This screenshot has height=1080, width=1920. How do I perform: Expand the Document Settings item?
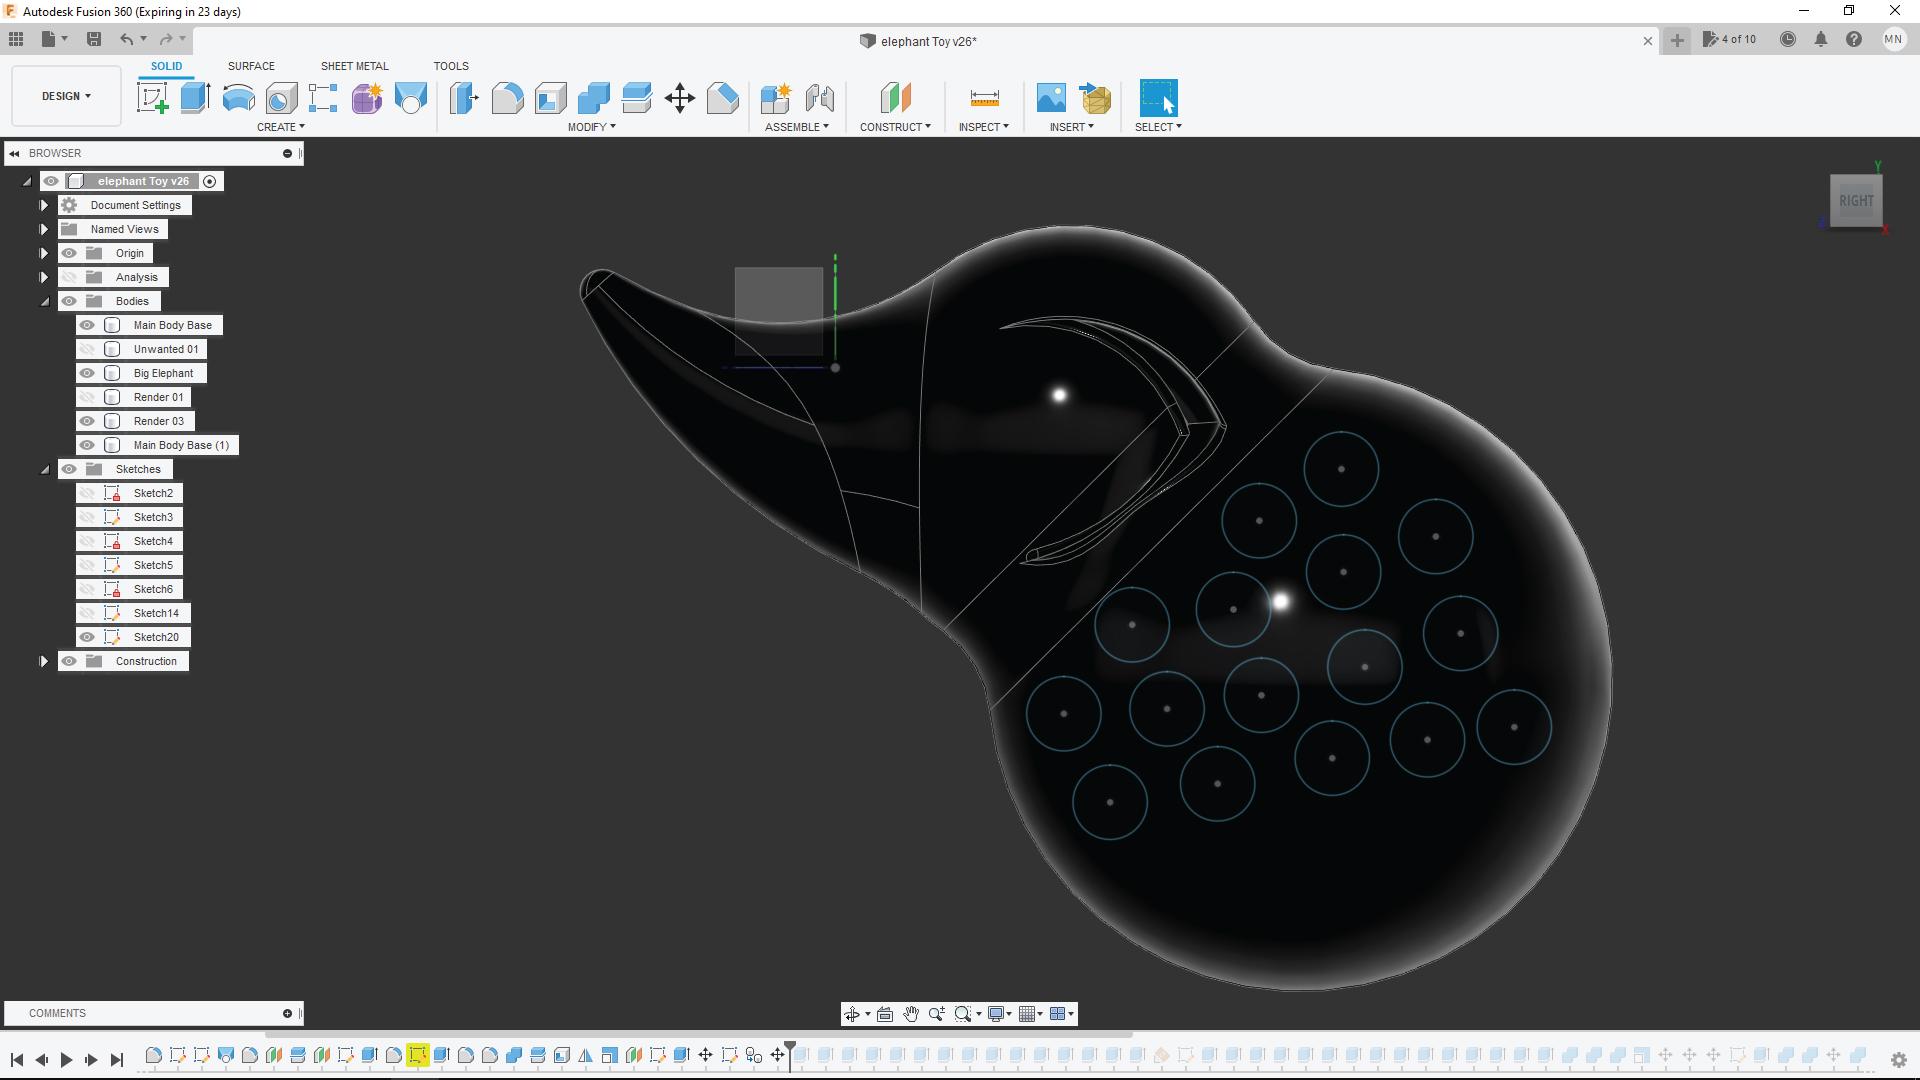pyautogui.click(x=44, y=205)
